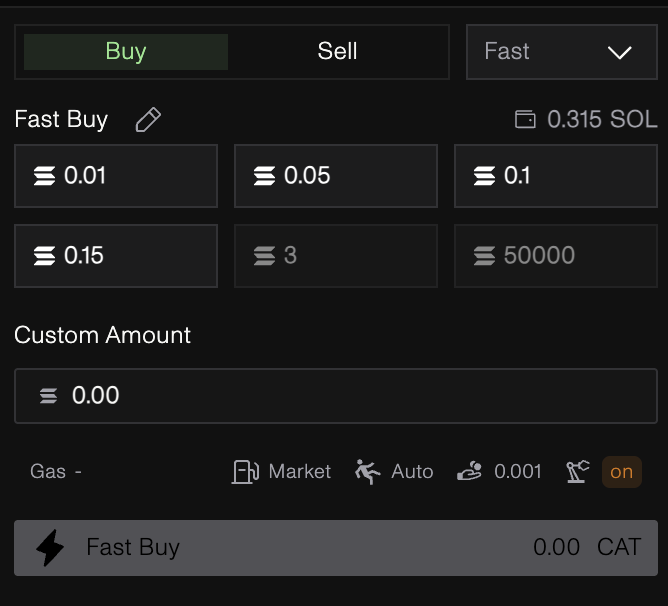Image resolution: width=668 pixels, height=606 pixels.
Task: Switch to the Sell tab
Action: point(337,52)
